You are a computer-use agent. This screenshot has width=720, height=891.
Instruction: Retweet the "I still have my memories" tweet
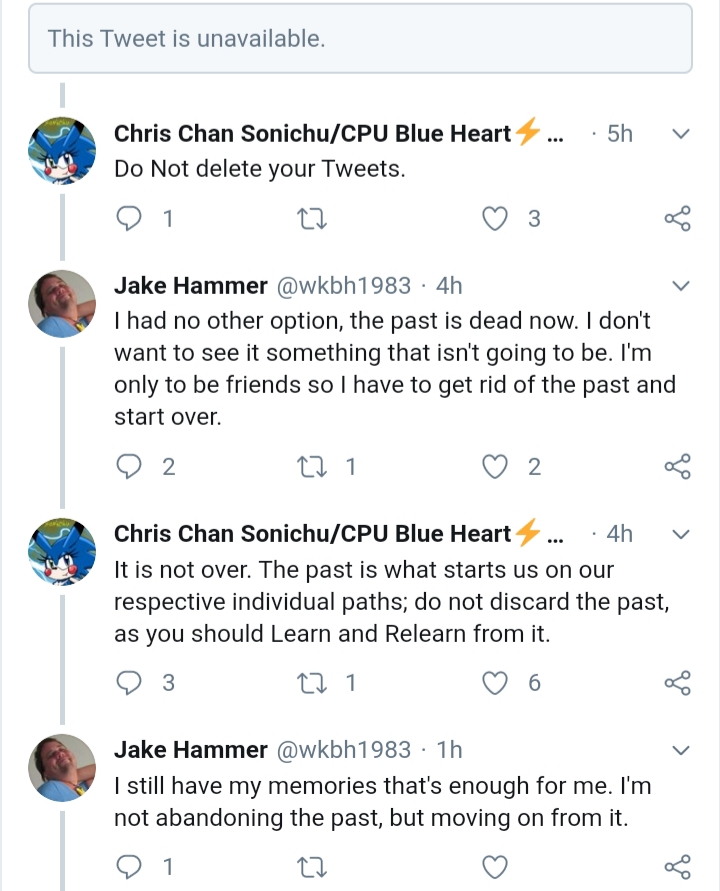[x=312, y=867]
